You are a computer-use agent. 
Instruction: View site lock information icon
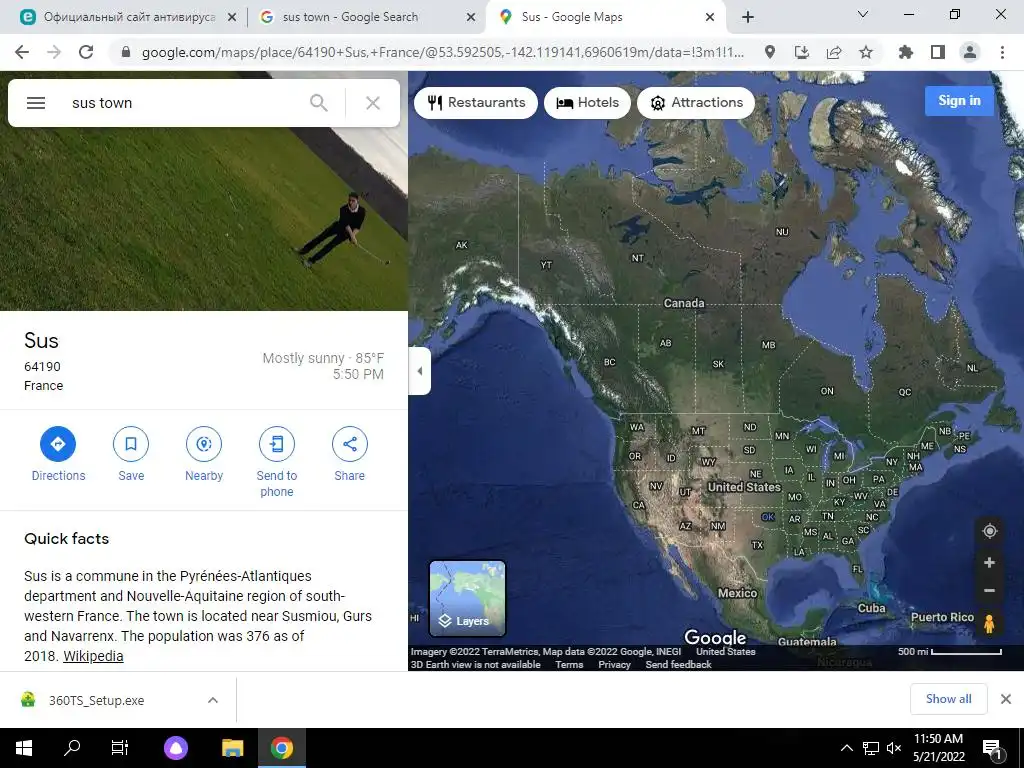click(x=126, y=52)
